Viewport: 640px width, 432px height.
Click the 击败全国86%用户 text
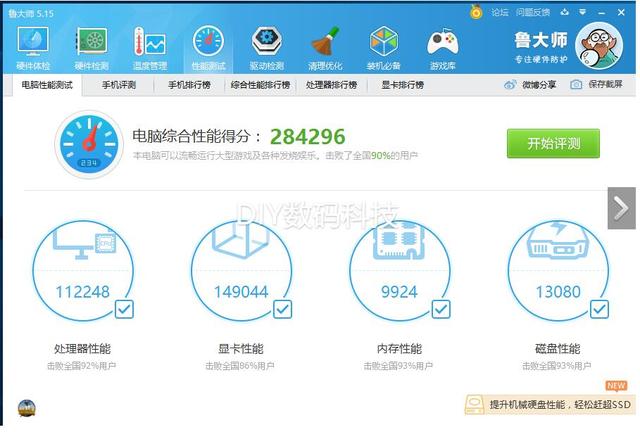(x=240, y=366)
